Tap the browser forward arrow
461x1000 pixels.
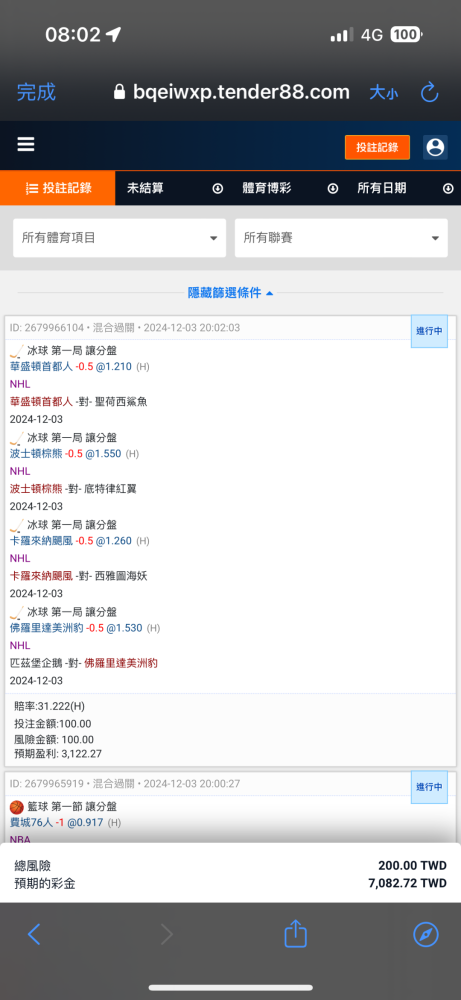tap(166, 935)
